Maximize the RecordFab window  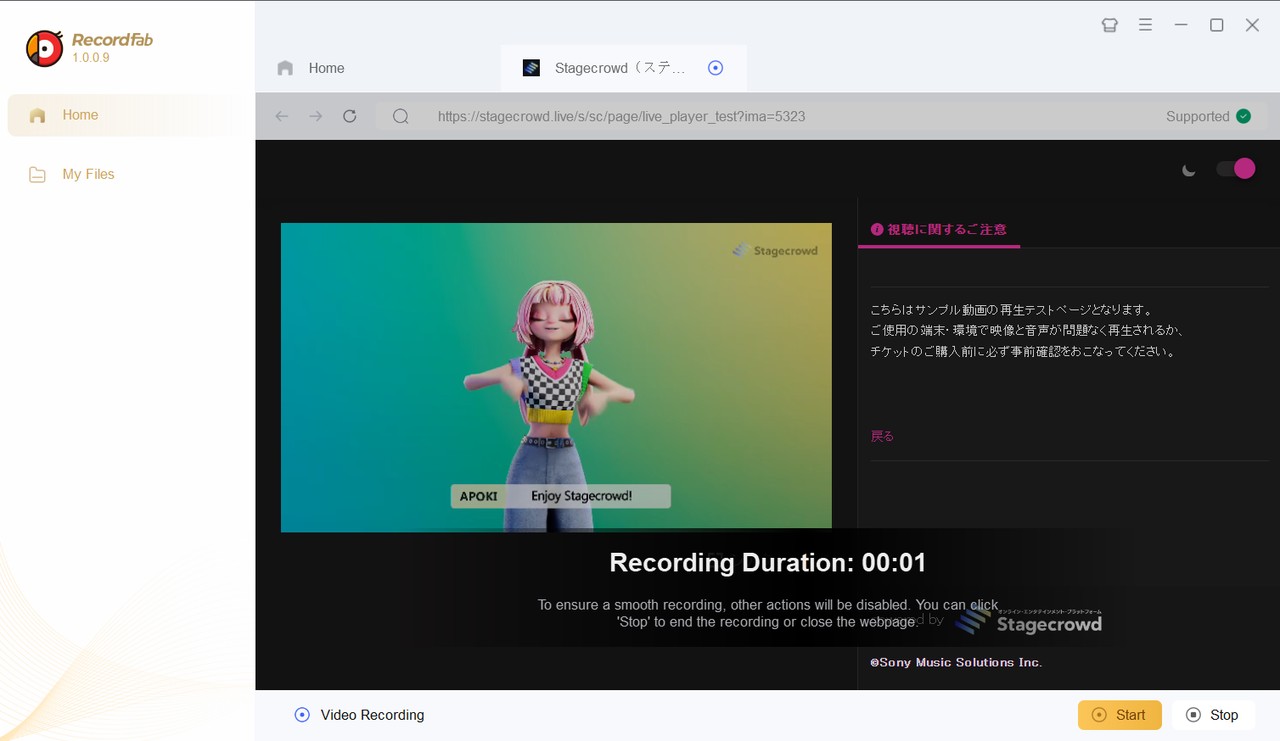coord(1216,25)
